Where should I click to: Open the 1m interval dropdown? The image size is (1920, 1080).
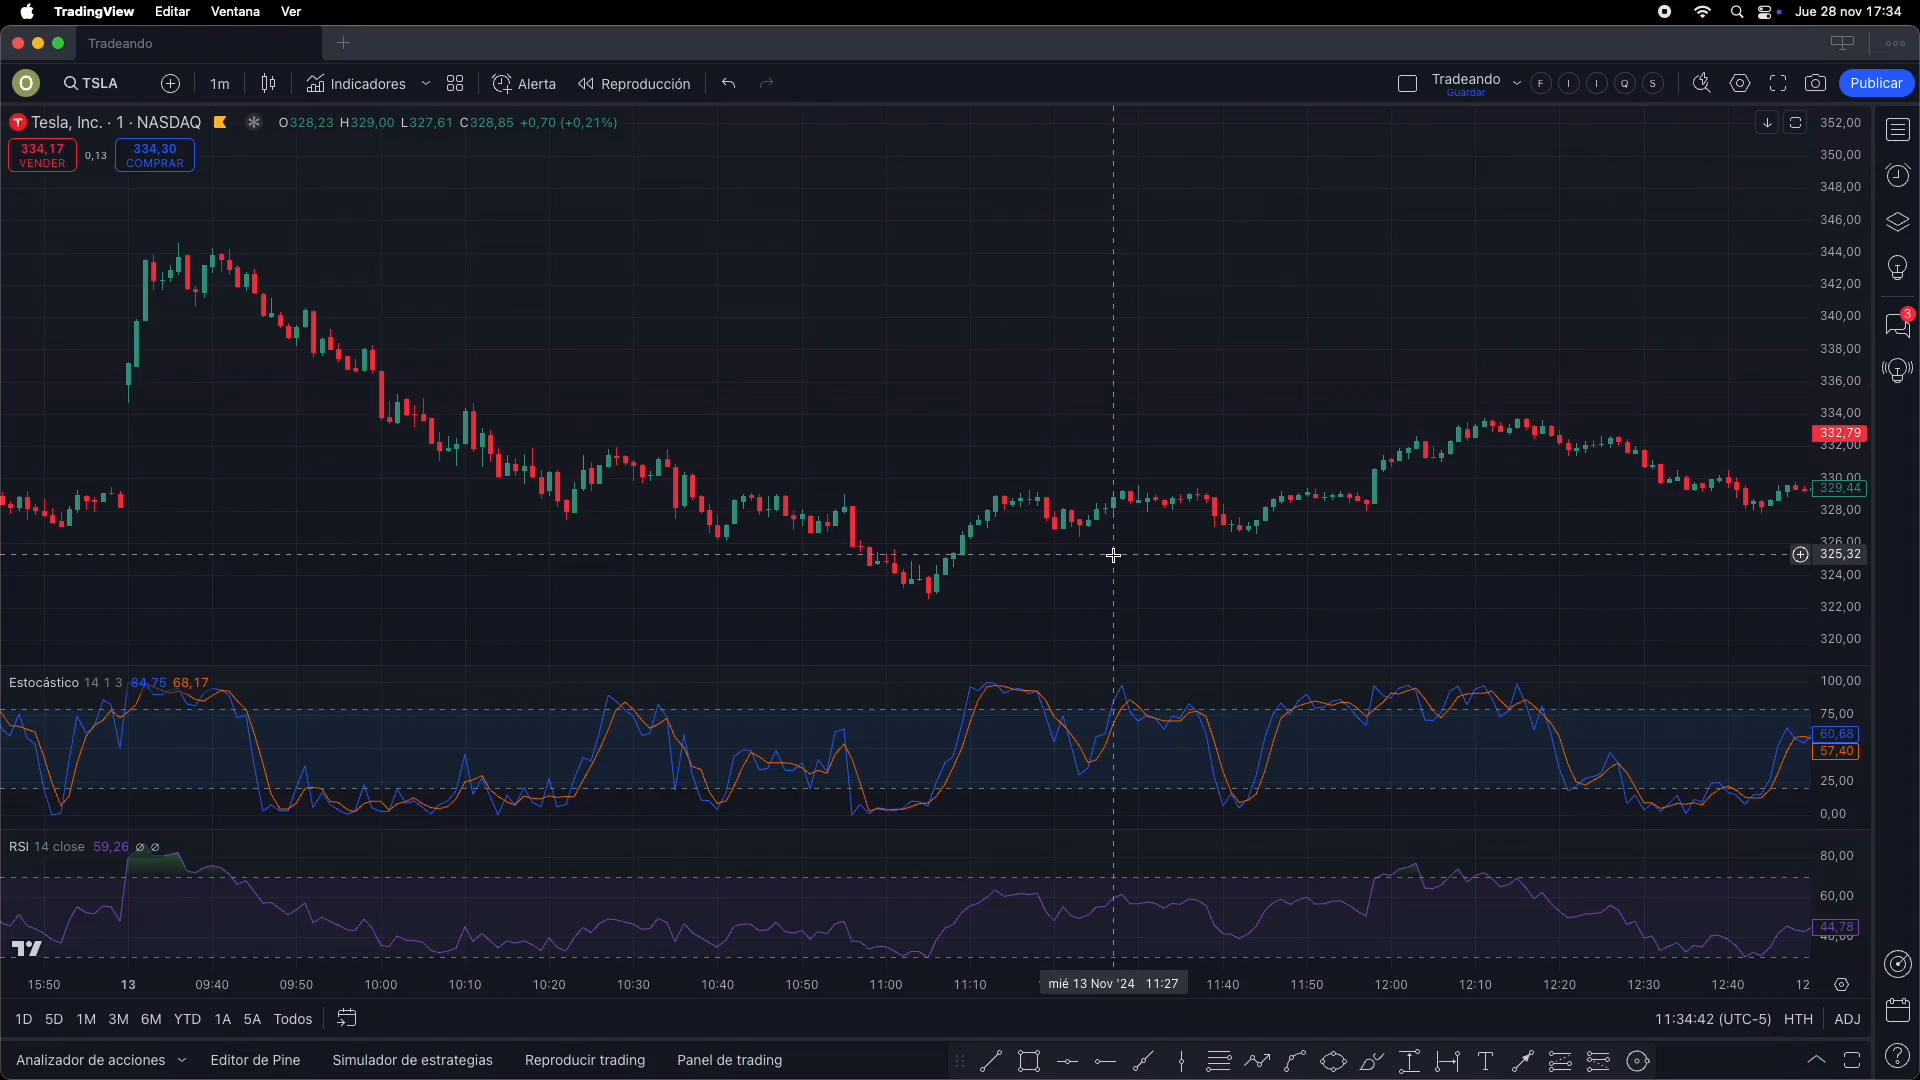tap(220, 84)
